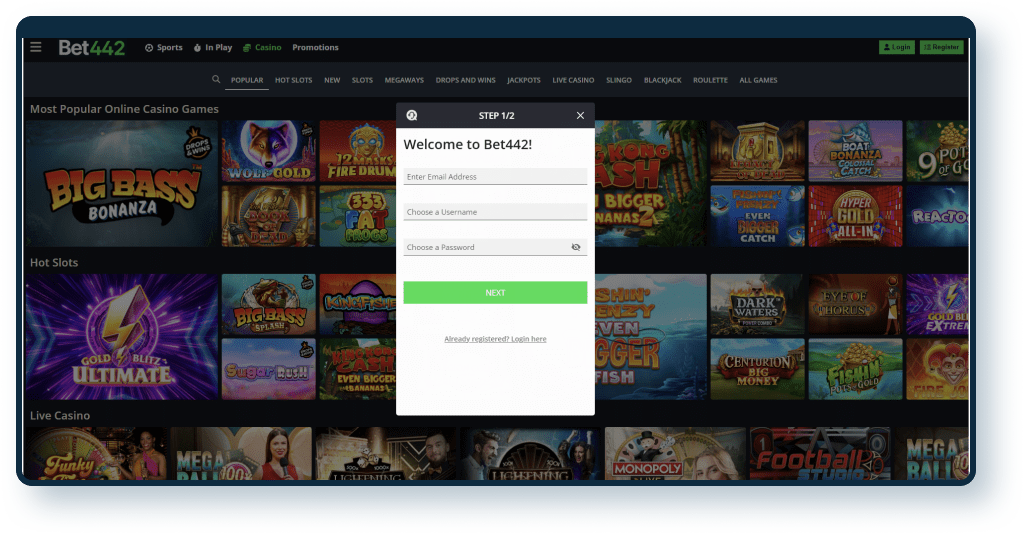Select the Drops and Wins tab
The image size is (1024, 534).
point(466,80)
